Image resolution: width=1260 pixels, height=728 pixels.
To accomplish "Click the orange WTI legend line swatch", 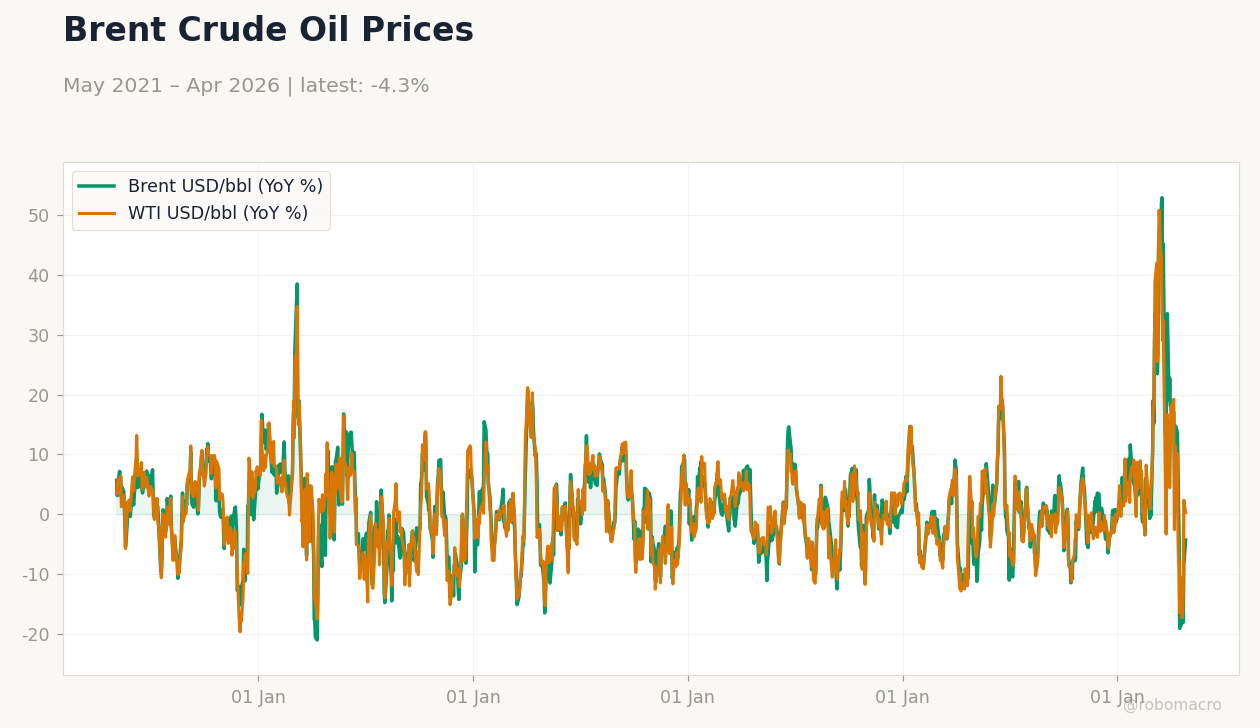I will tap(97, 213).
